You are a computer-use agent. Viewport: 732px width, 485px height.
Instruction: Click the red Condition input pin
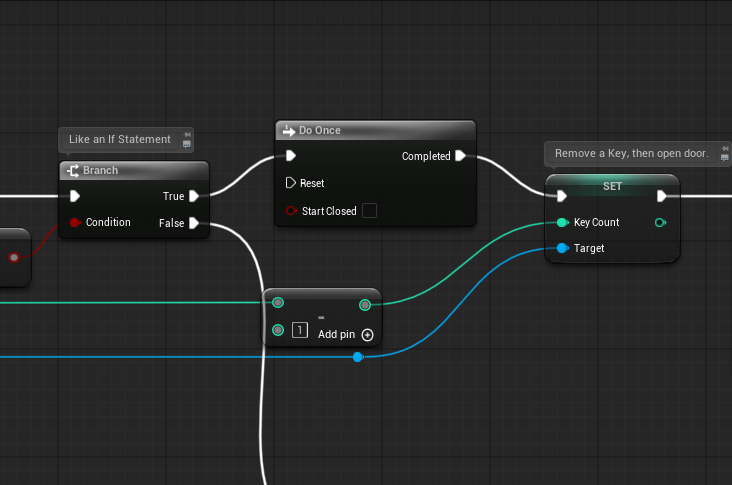(75, 222)
